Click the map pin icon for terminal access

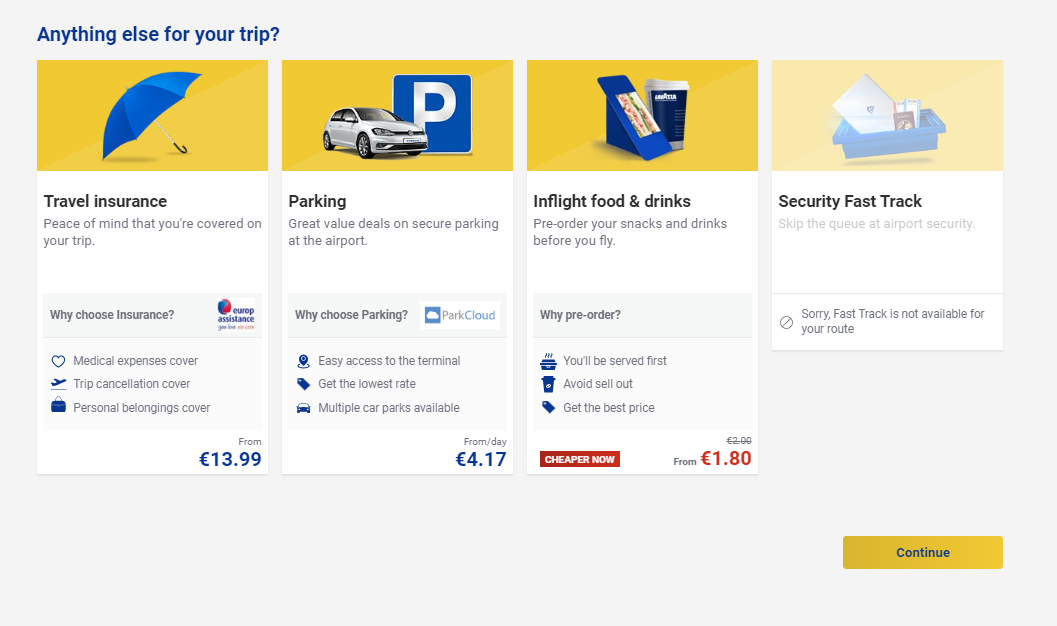303,361
